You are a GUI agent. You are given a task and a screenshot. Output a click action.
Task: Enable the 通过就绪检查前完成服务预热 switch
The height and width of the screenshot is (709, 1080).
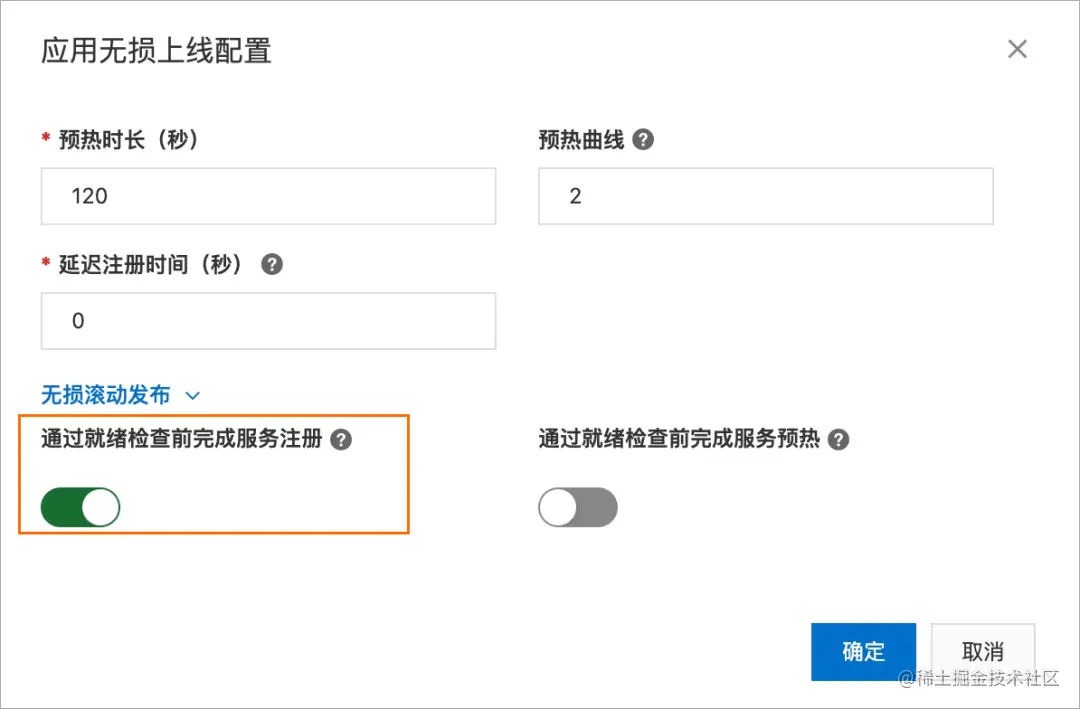coord(578,508)
